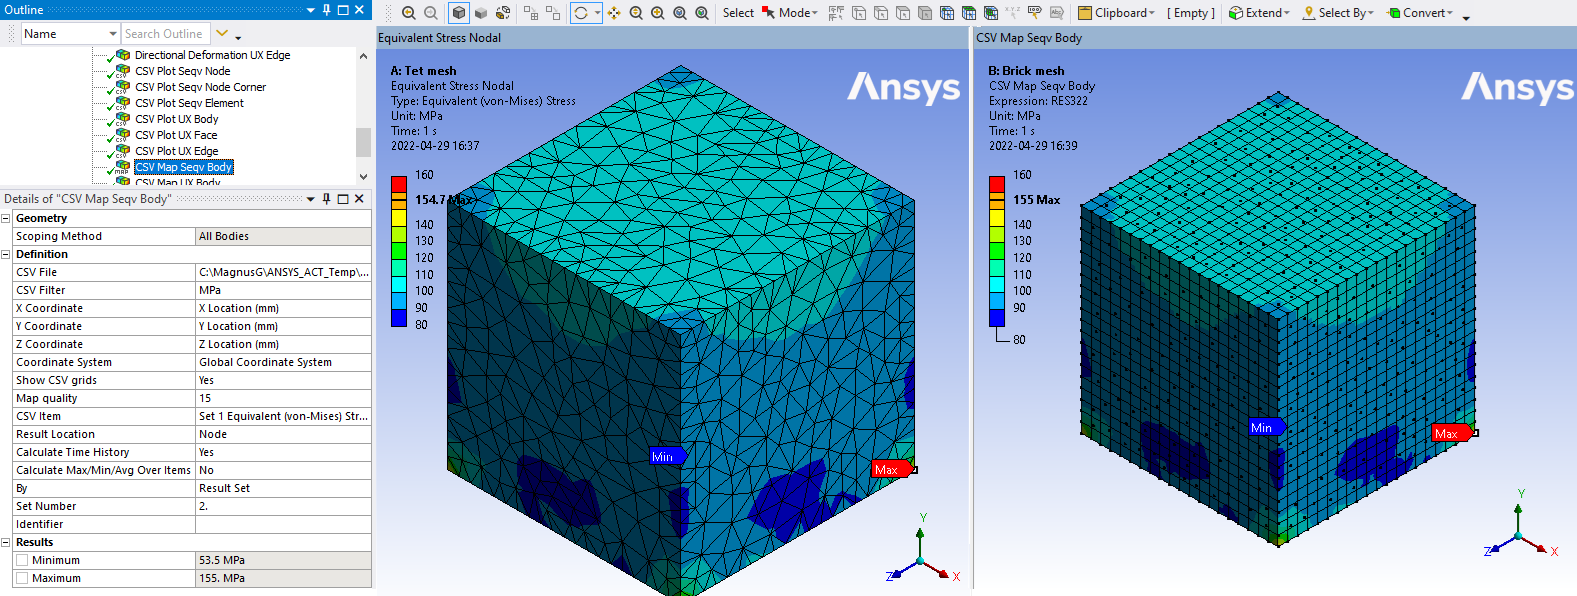Image resolution: width=1577 pixels, height=596 pixels.
Task: Select CSV Plot UX Face item
Action: pyautogui.click(x=176, y=135)
